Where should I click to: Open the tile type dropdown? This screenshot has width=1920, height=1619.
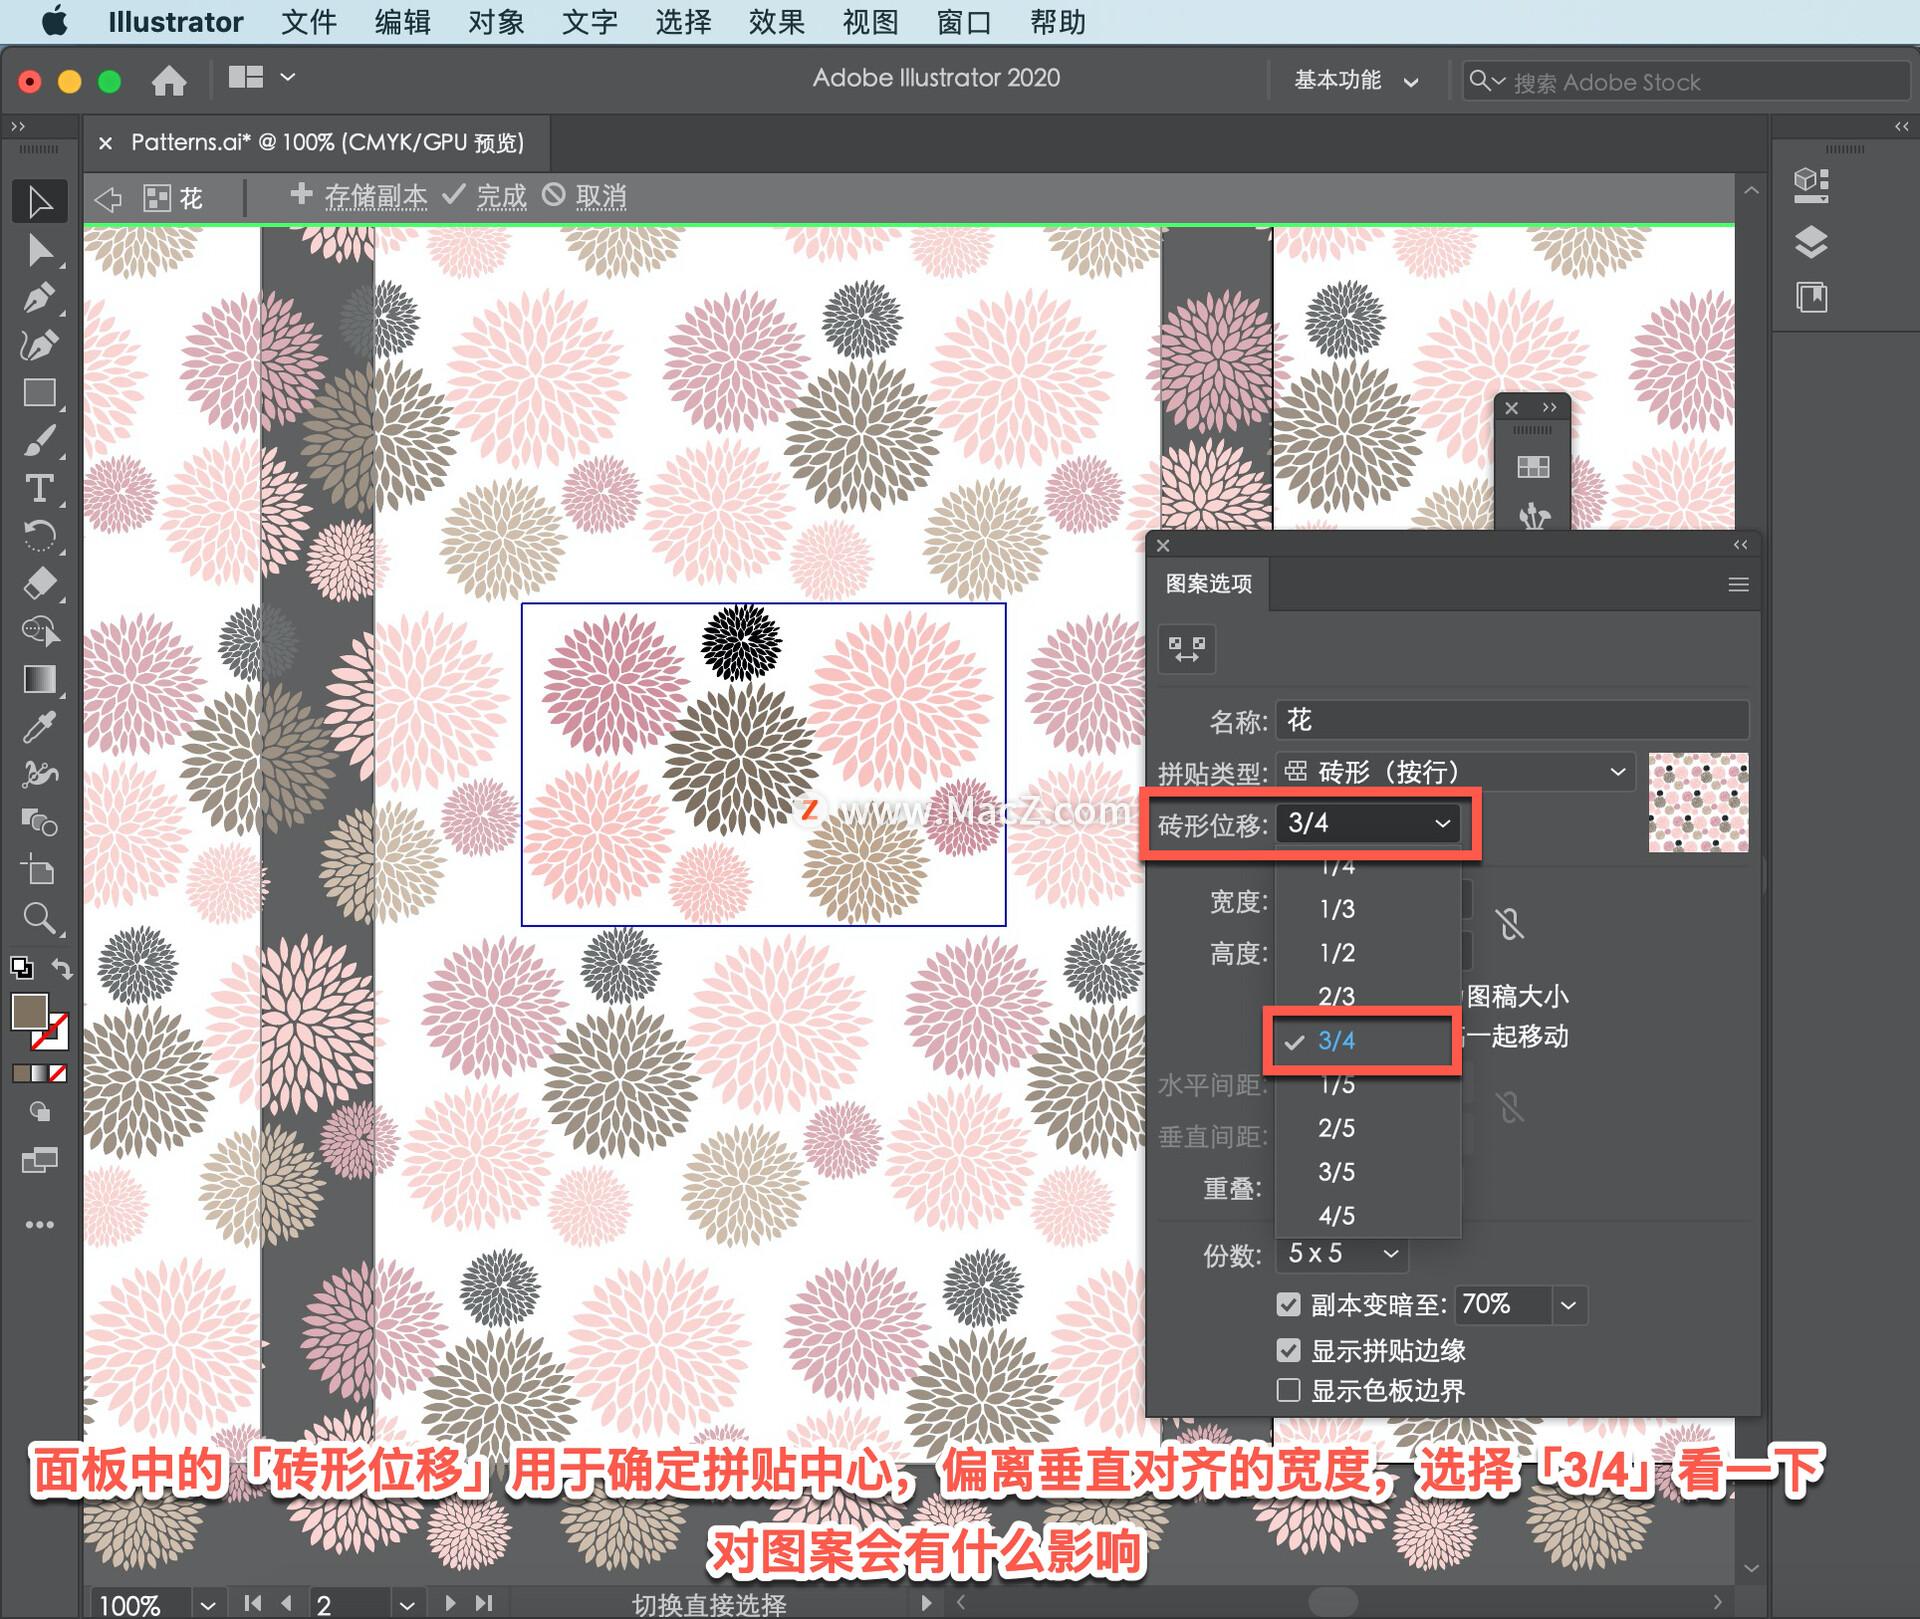coord(1455,771)
